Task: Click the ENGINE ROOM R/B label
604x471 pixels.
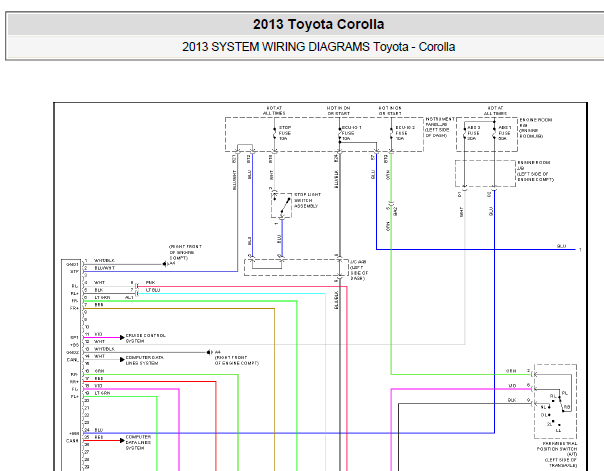Action: tap(535, 128)
